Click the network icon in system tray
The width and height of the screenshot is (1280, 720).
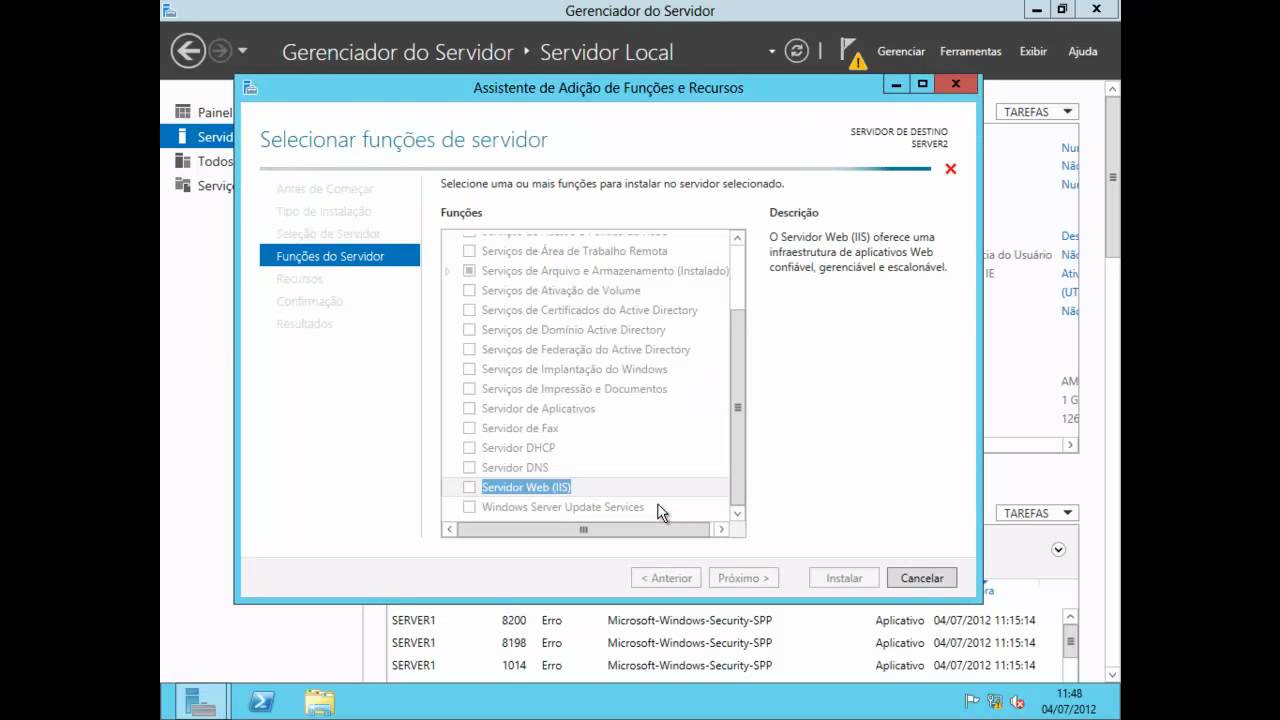(x=995, y=702)
